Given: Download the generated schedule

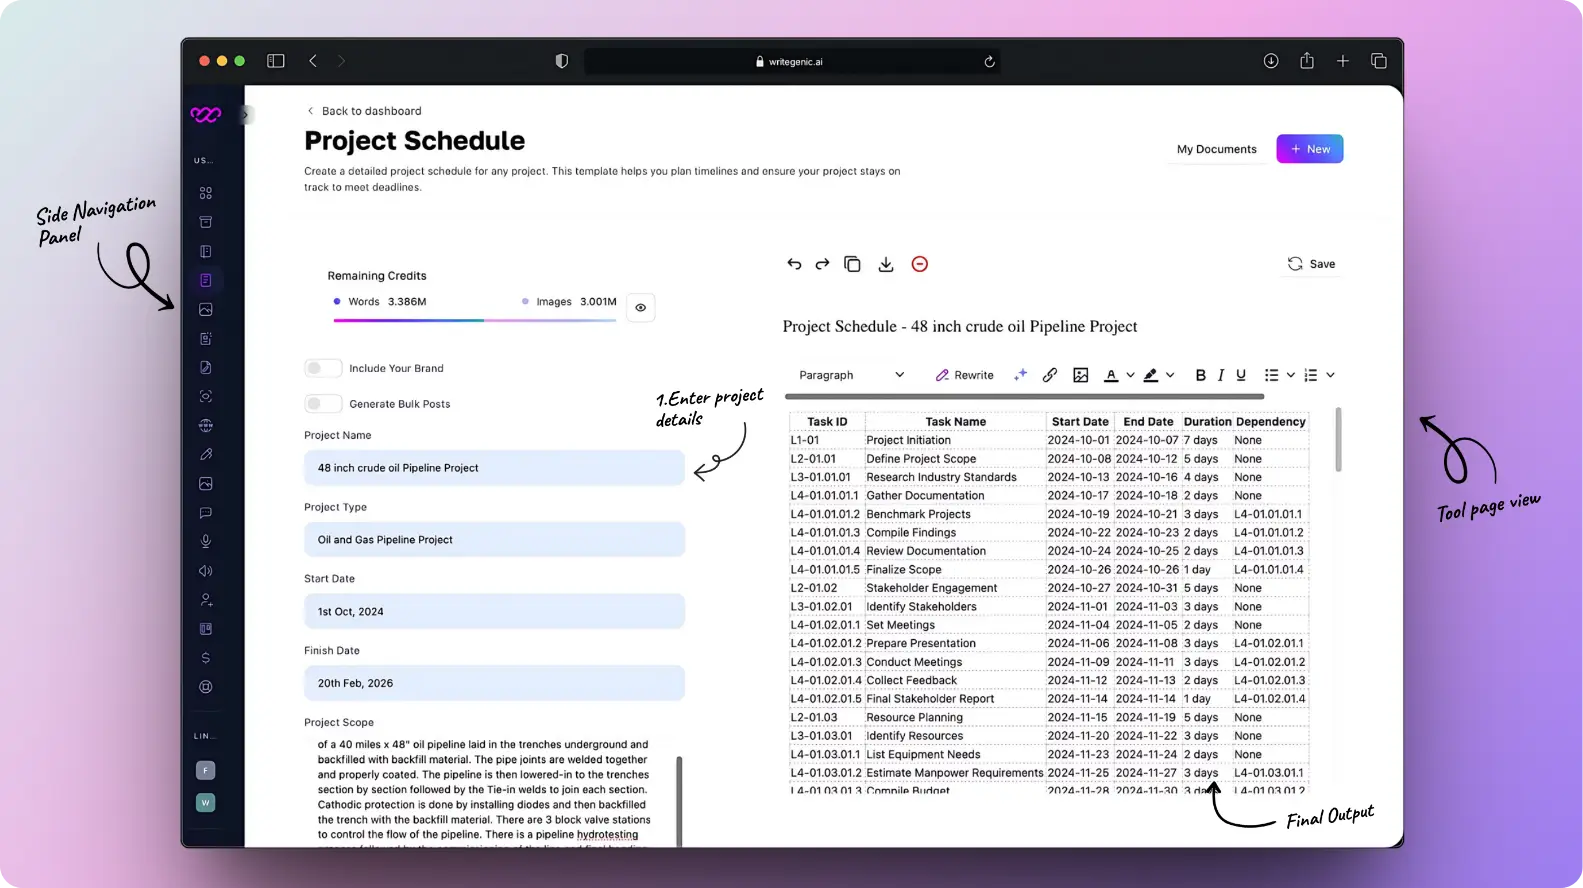Looking at the screenshot, I should [x=886, y=264].
